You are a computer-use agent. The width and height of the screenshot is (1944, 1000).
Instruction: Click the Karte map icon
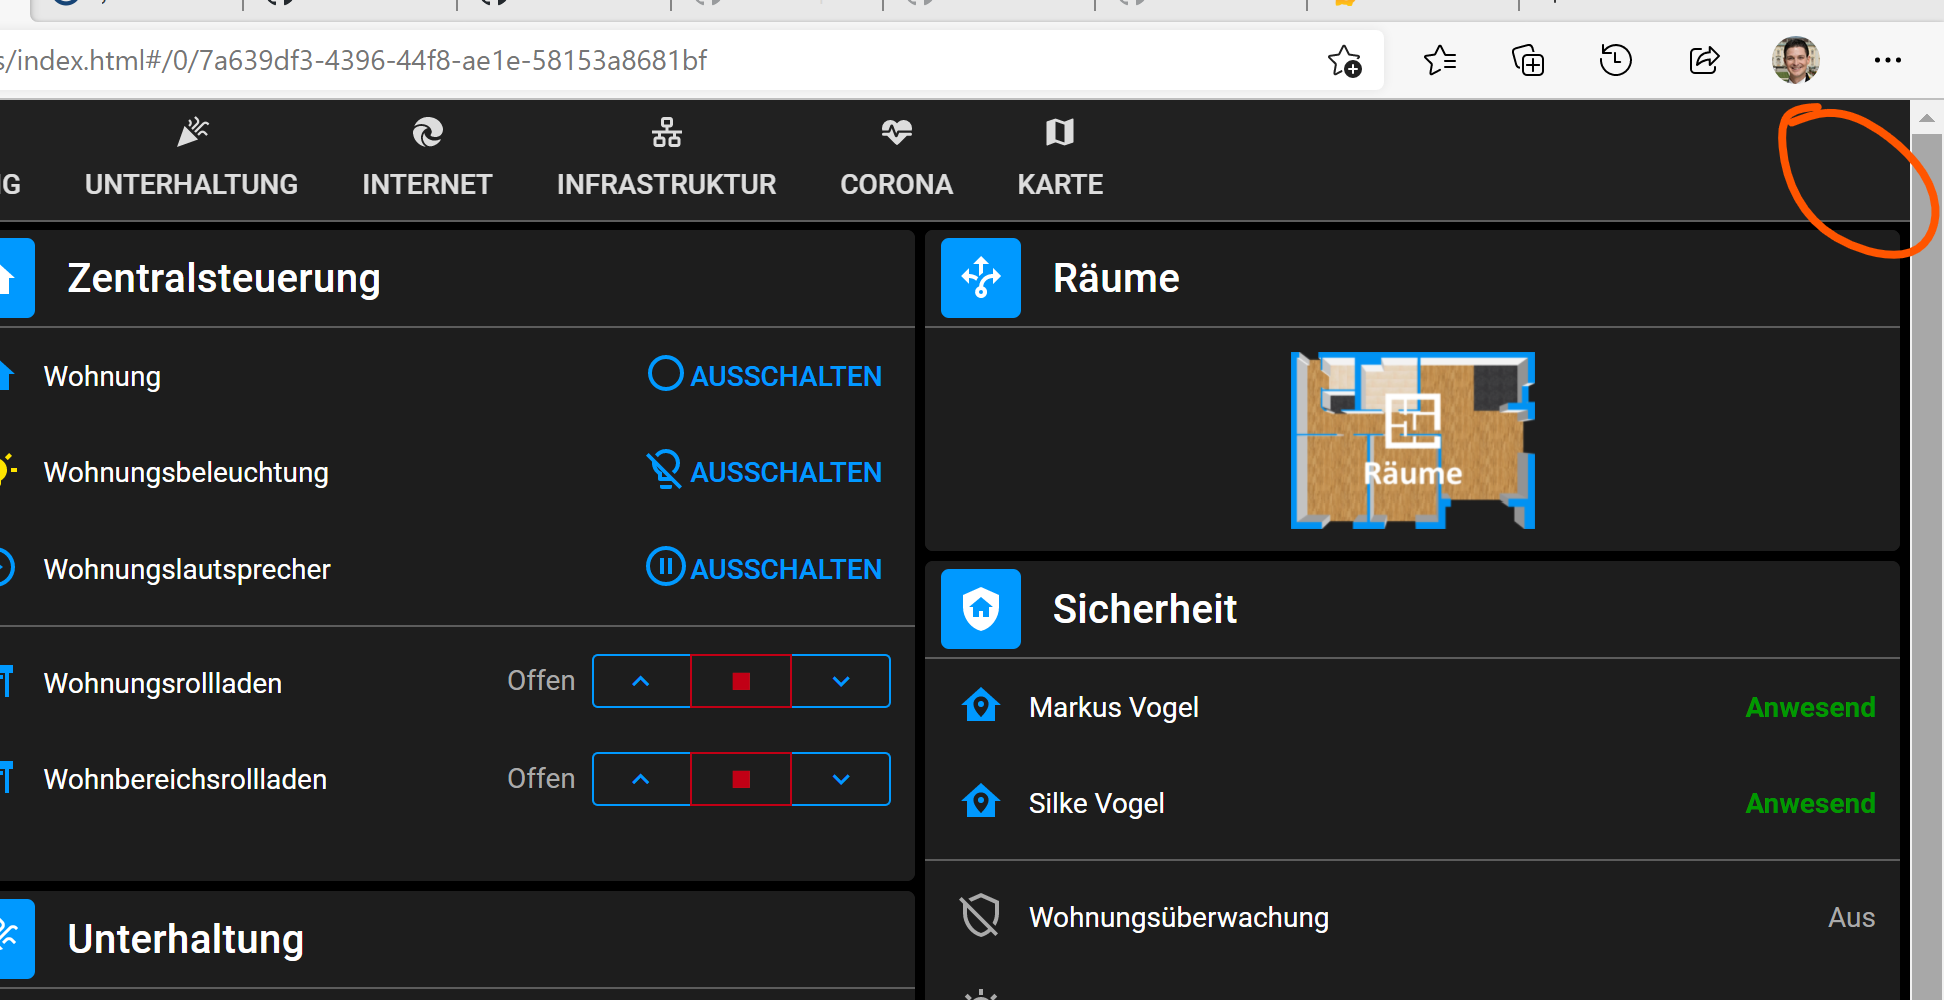(1059, 131)
